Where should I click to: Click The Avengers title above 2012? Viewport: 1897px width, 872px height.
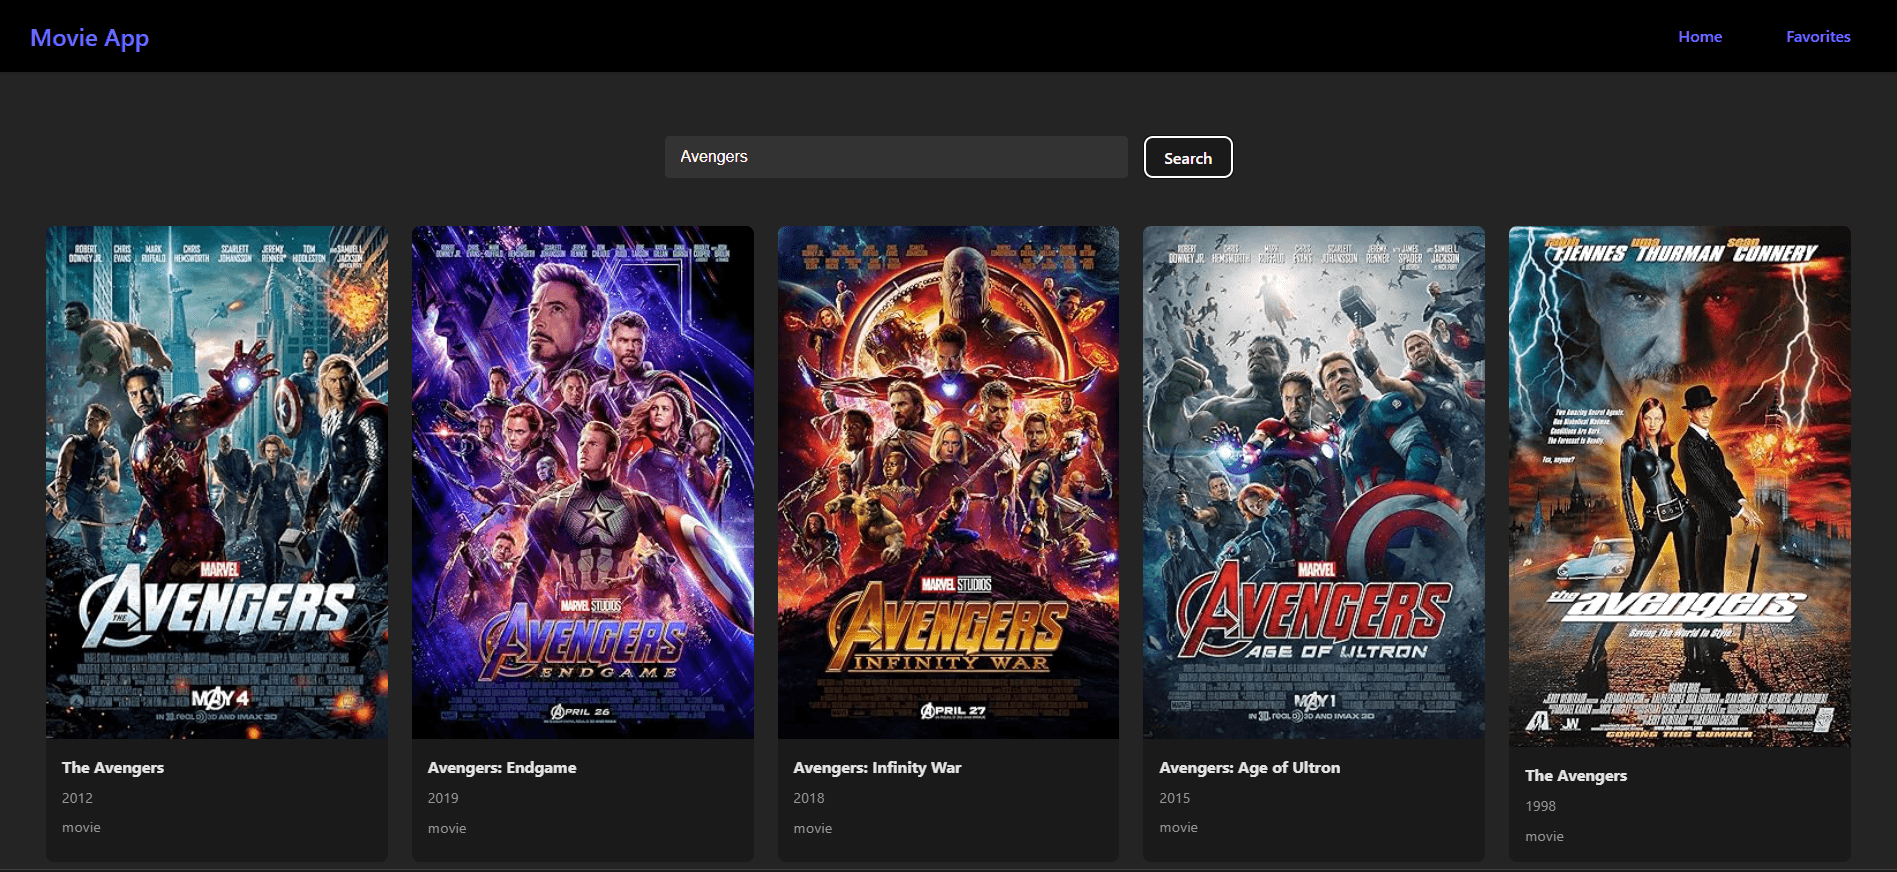[113, 768]
